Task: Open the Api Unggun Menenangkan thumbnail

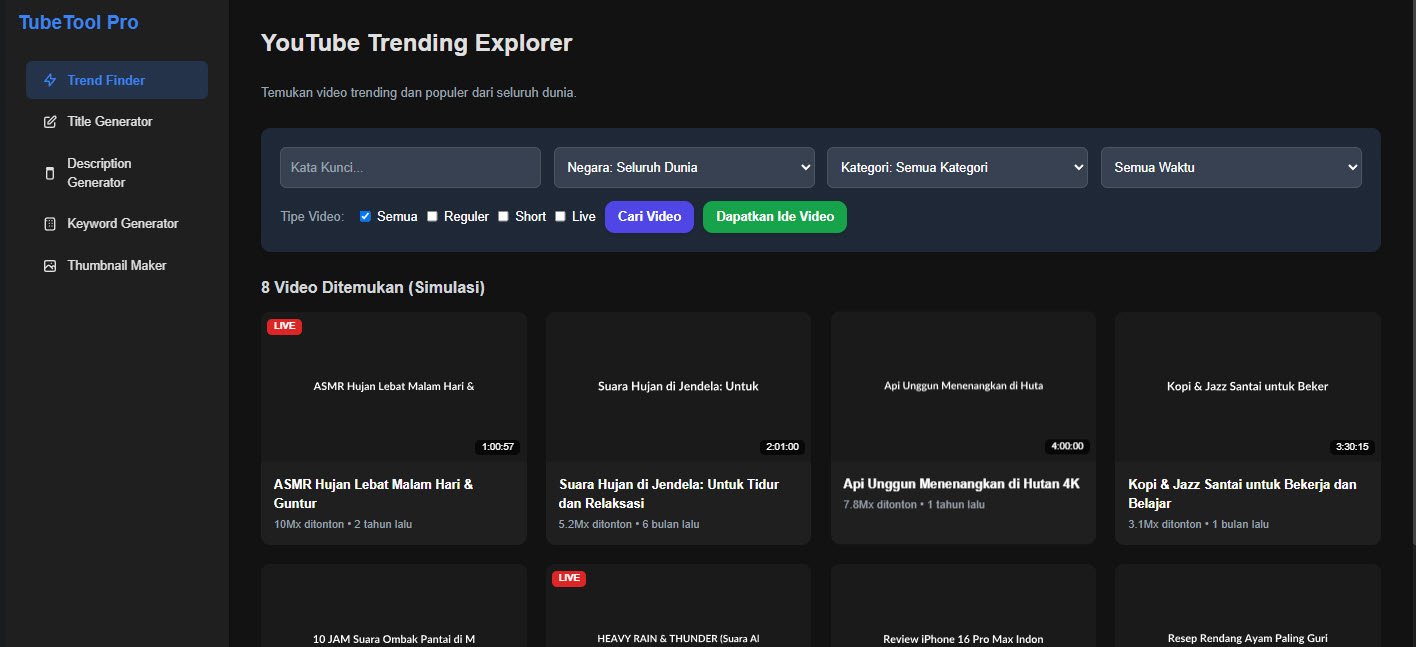Action: tap(963, 386)
